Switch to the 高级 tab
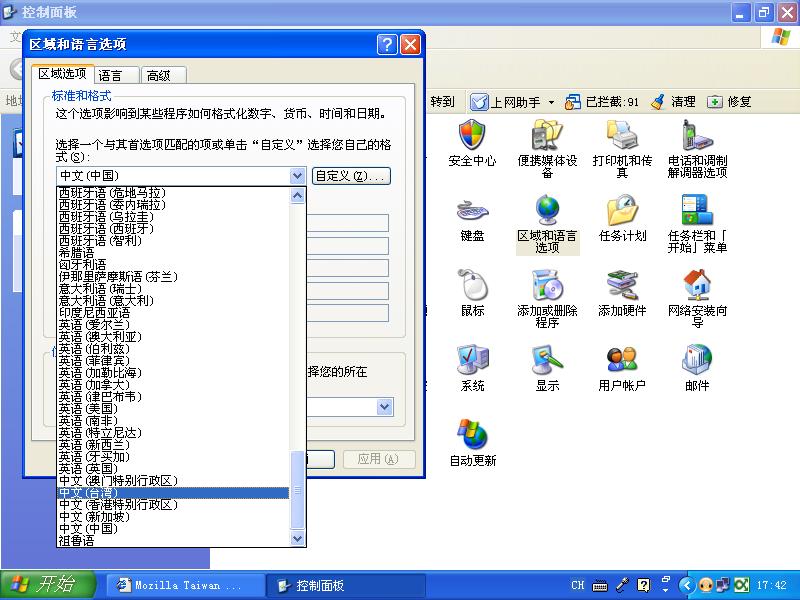The height and width of the screenshot is (600, 800). tap(158, 75)
